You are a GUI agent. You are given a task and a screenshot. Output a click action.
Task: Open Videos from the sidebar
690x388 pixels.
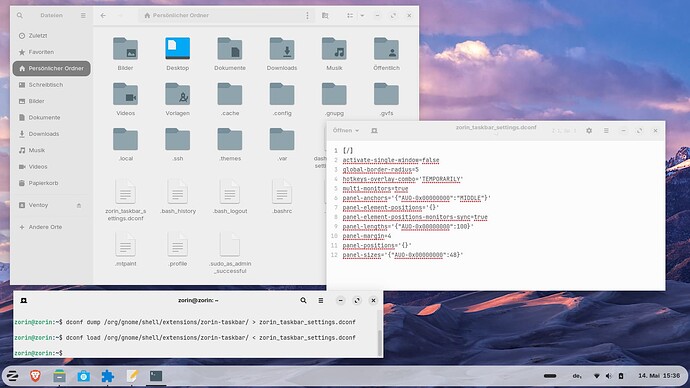[52, 167]
